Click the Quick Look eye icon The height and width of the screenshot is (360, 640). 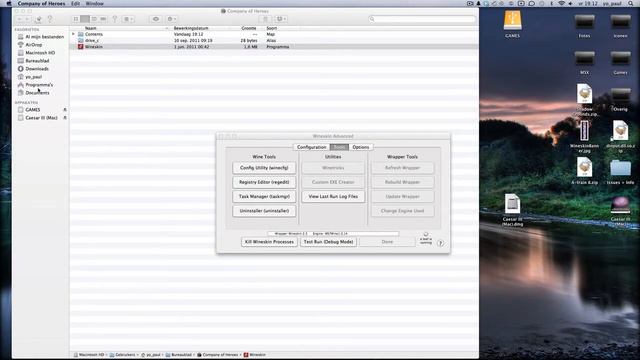pos(156,19)
